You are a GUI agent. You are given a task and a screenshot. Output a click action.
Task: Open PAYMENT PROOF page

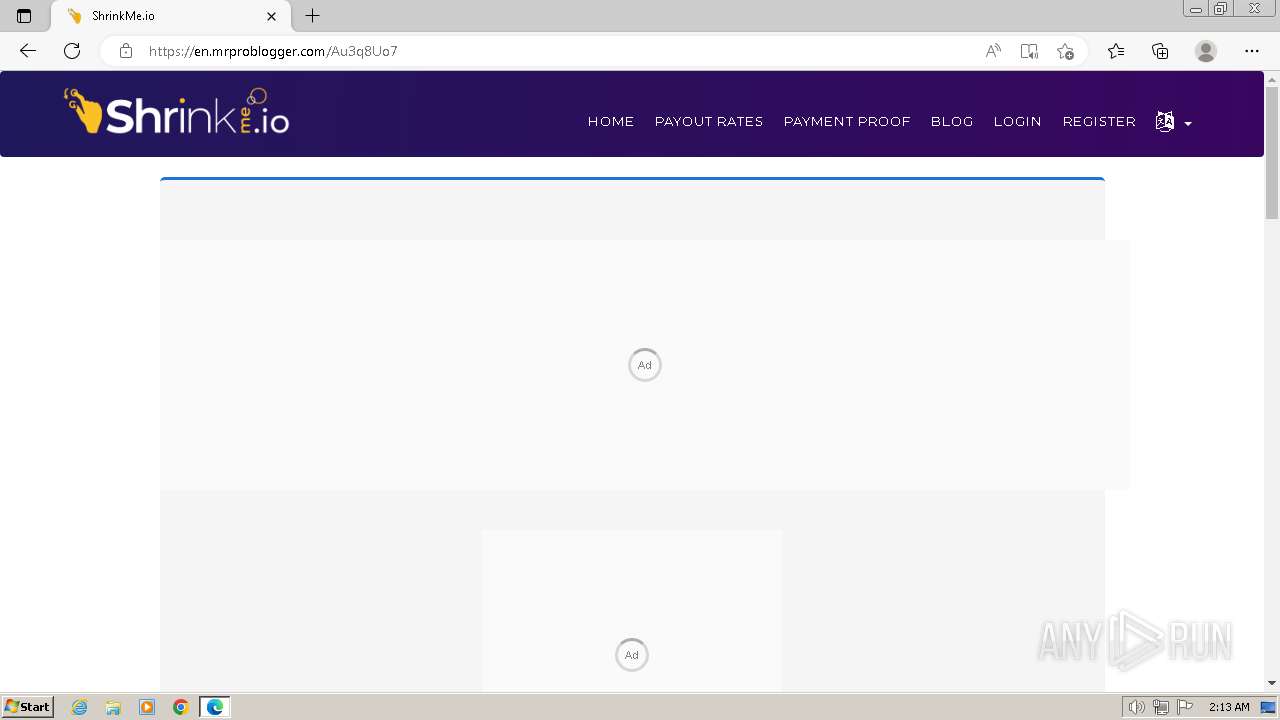[x=847, y=122]
